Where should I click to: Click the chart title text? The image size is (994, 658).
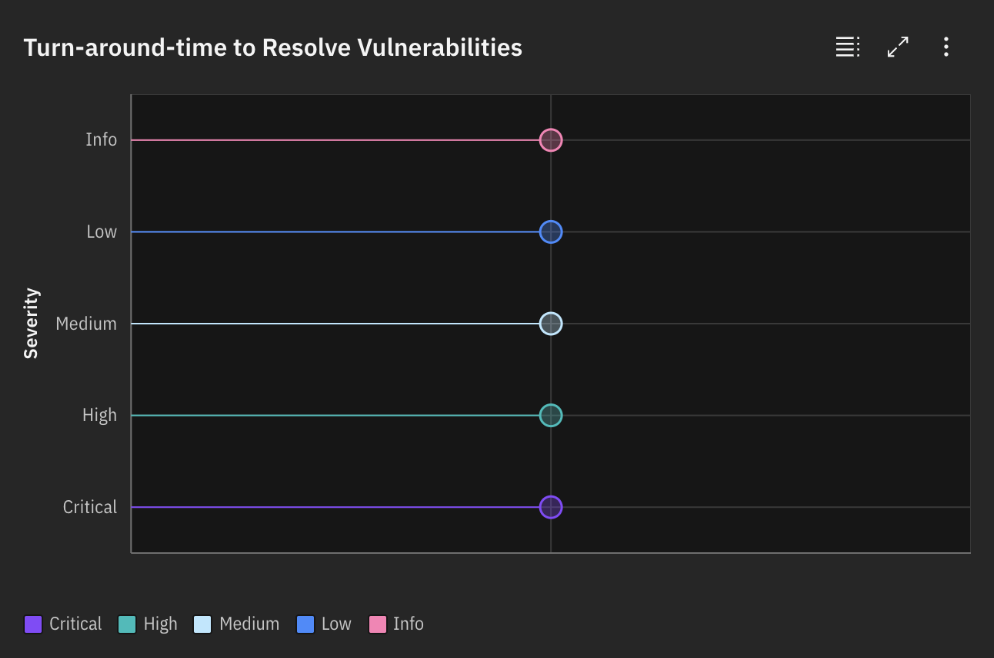(273, 48)
